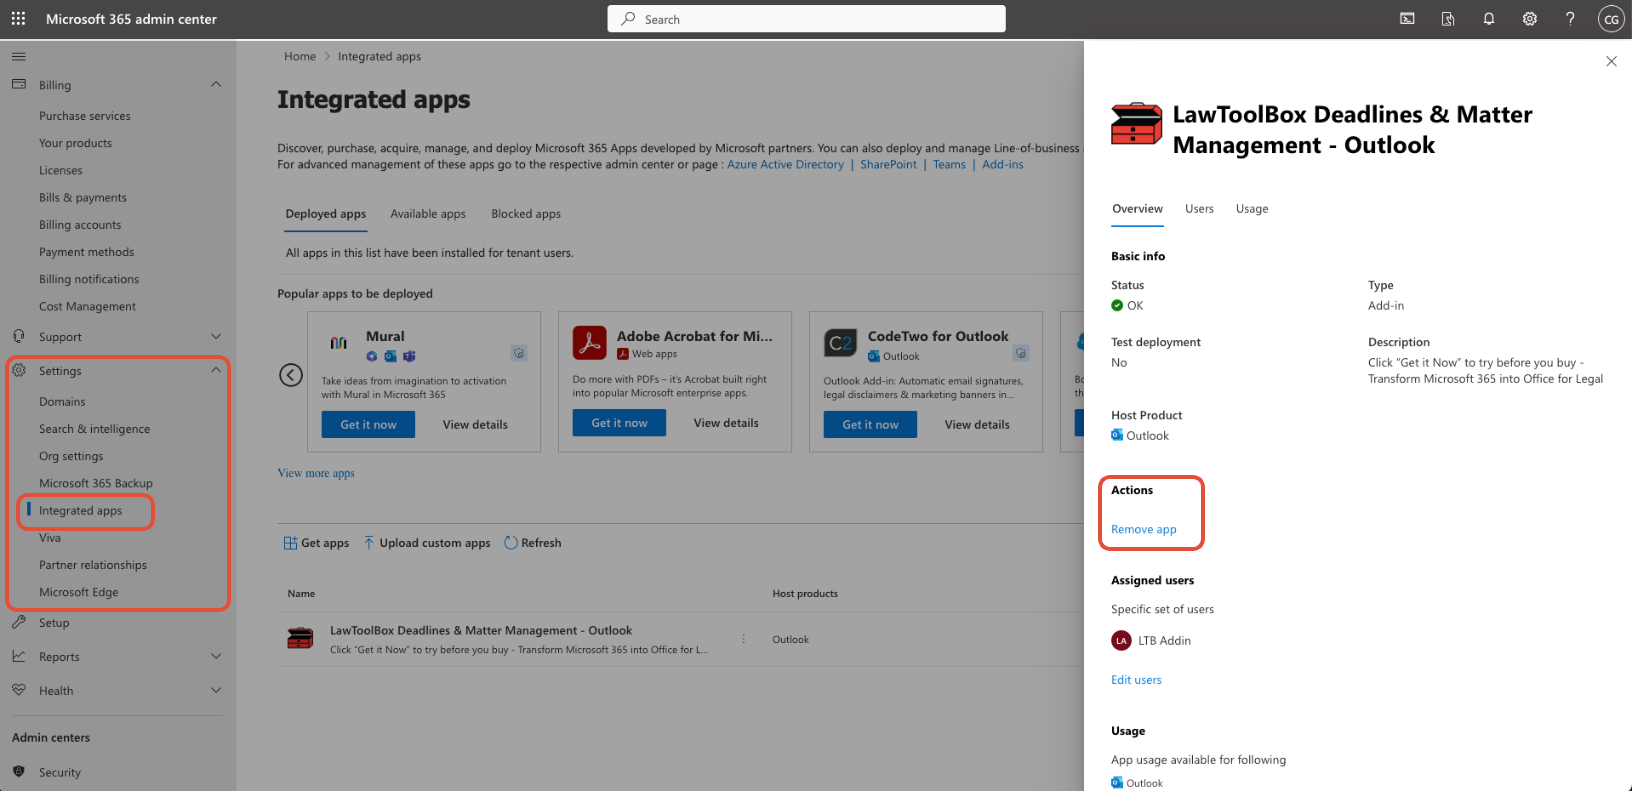Image resolution: width=1632 pixels, height=791 pixels.
Task: Click the Host products column header
Action: (x=805, y=594)
